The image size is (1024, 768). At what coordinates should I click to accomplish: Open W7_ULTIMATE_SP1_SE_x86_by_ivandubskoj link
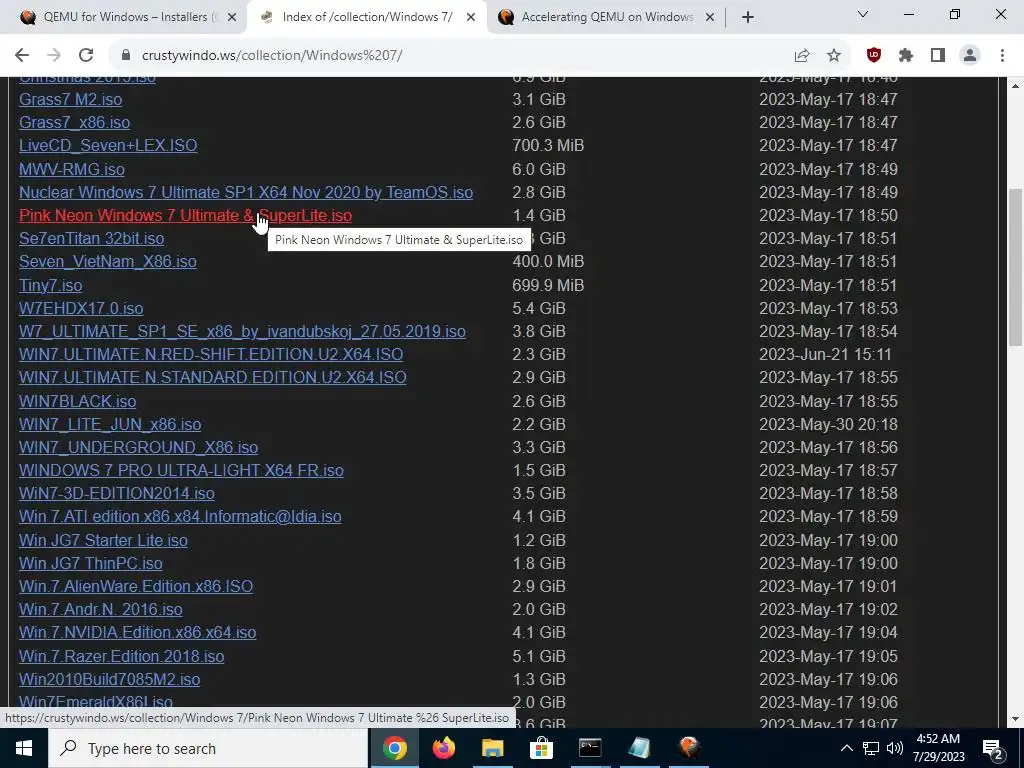[x=242, y=331]
